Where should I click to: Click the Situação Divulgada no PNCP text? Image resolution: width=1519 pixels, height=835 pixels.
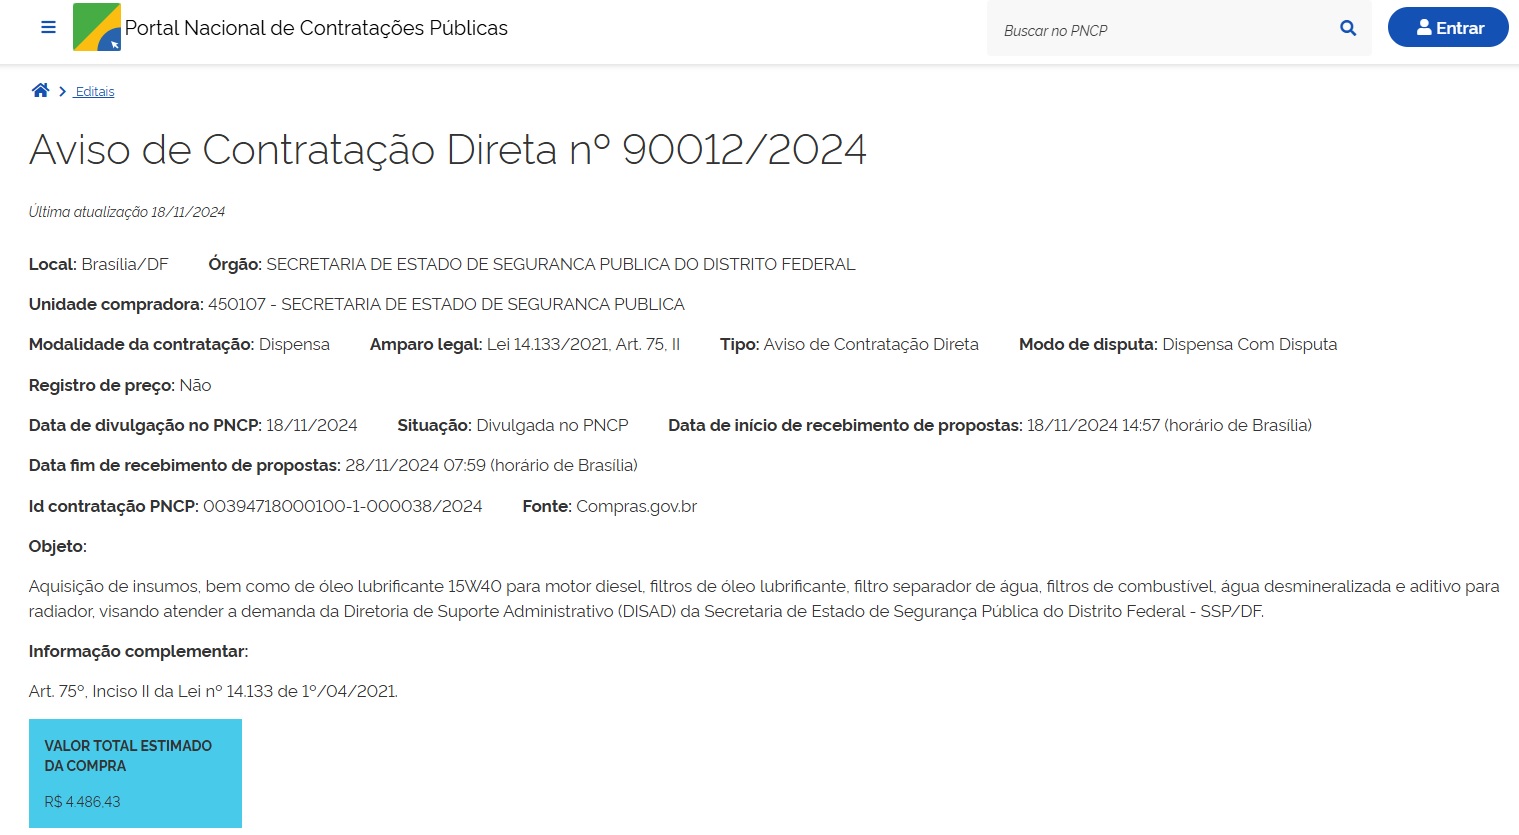tap(552, 425)
